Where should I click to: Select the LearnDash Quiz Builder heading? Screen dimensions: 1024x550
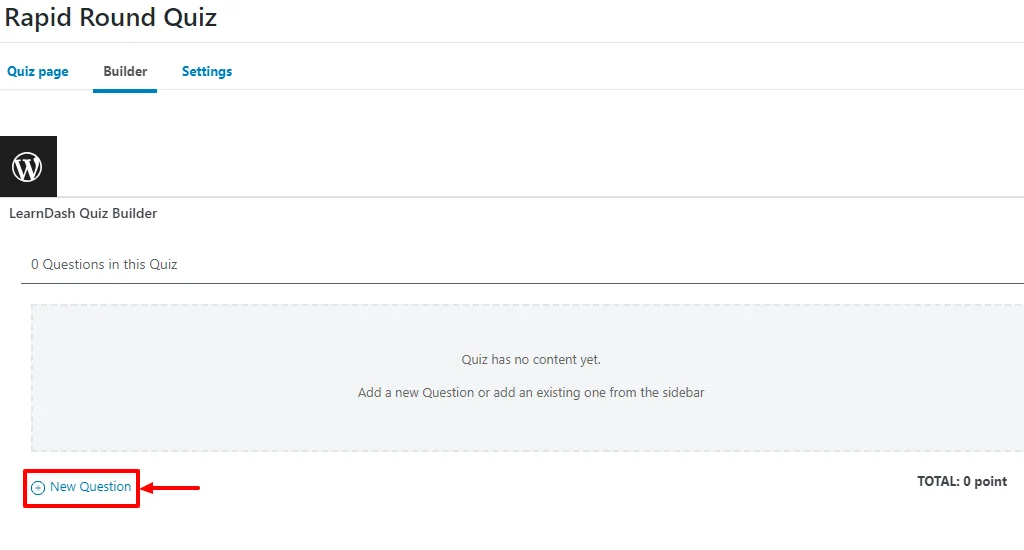[x=83, y=213]
